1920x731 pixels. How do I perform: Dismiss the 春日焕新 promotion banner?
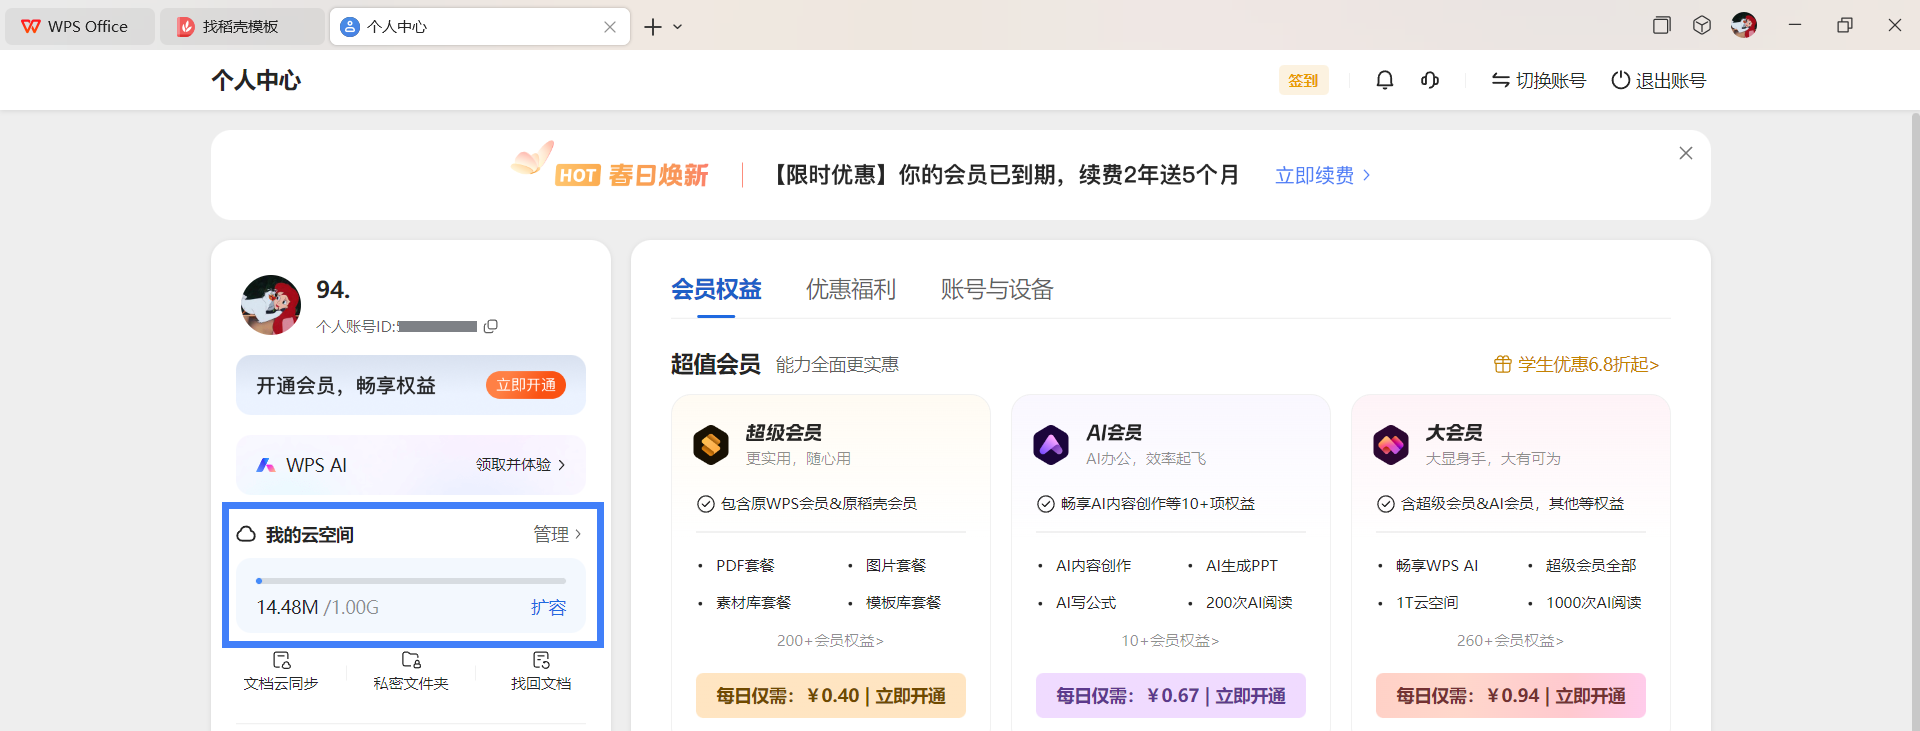(x=1686, y=153)
